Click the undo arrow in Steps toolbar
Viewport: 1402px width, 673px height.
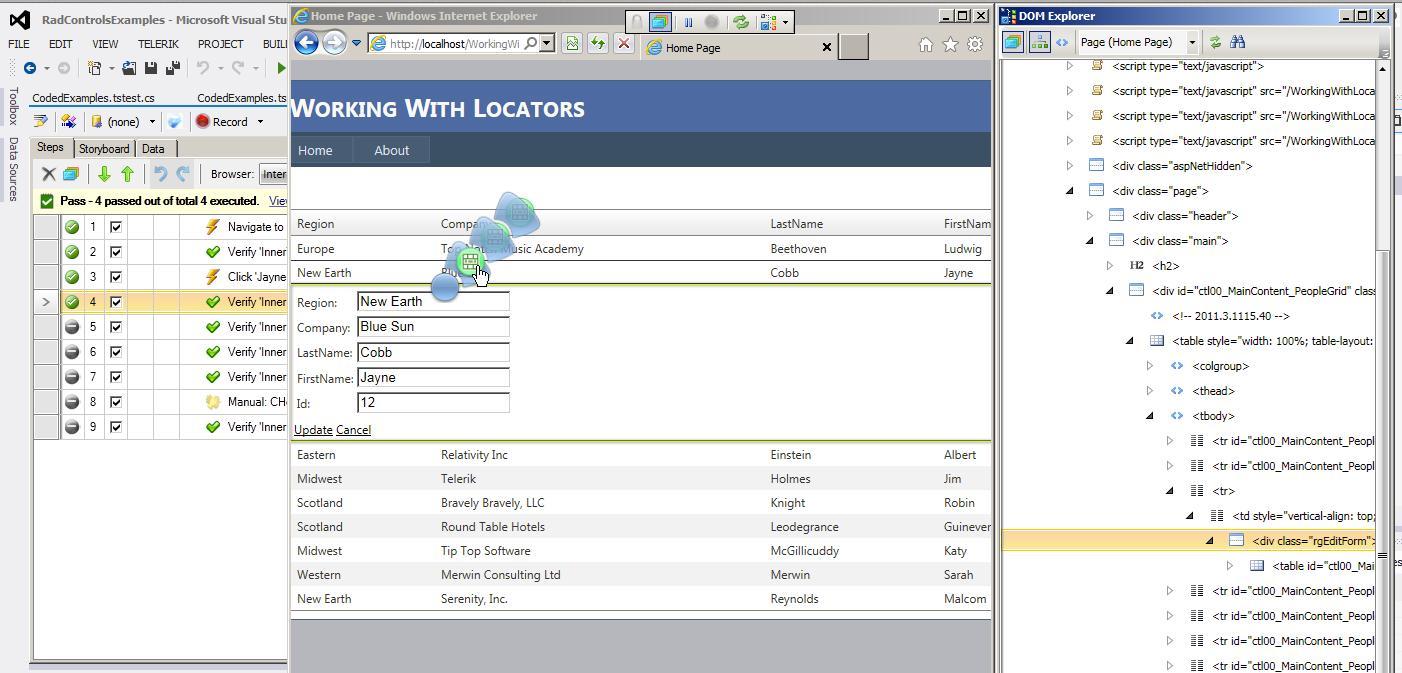(x=160, y=174)
